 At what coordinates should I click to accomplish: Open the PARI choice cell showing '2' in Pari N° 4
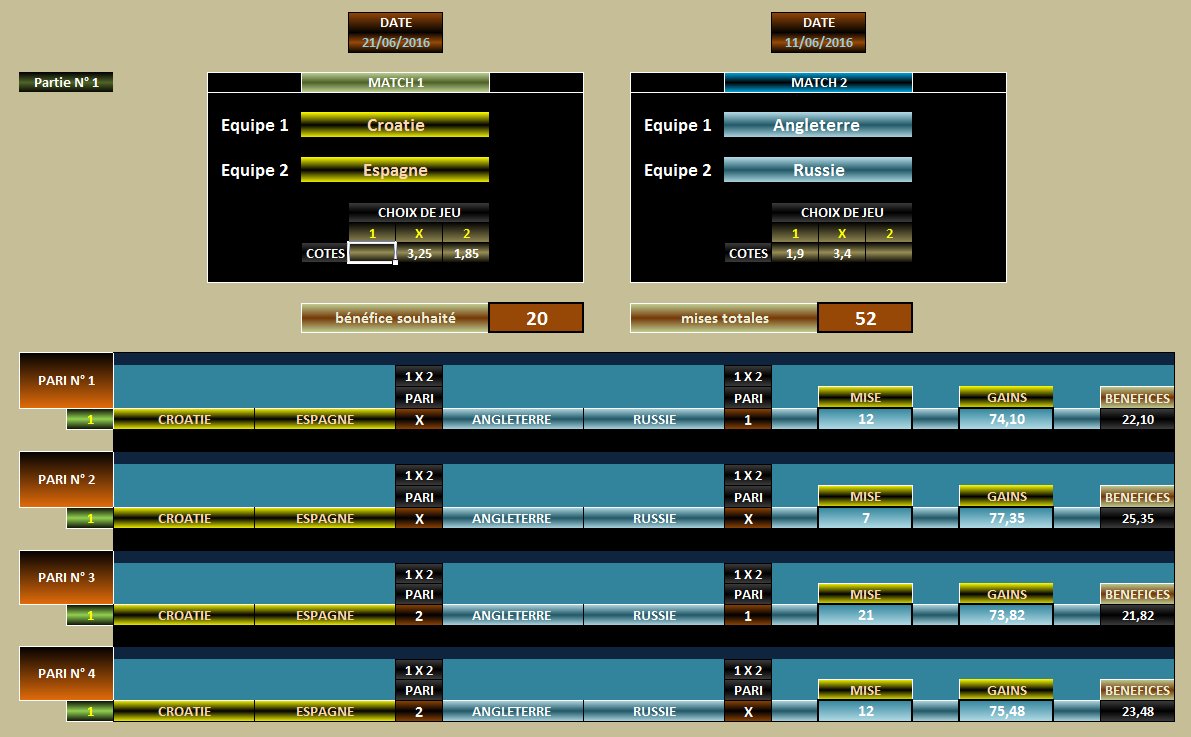pos(420,711)
